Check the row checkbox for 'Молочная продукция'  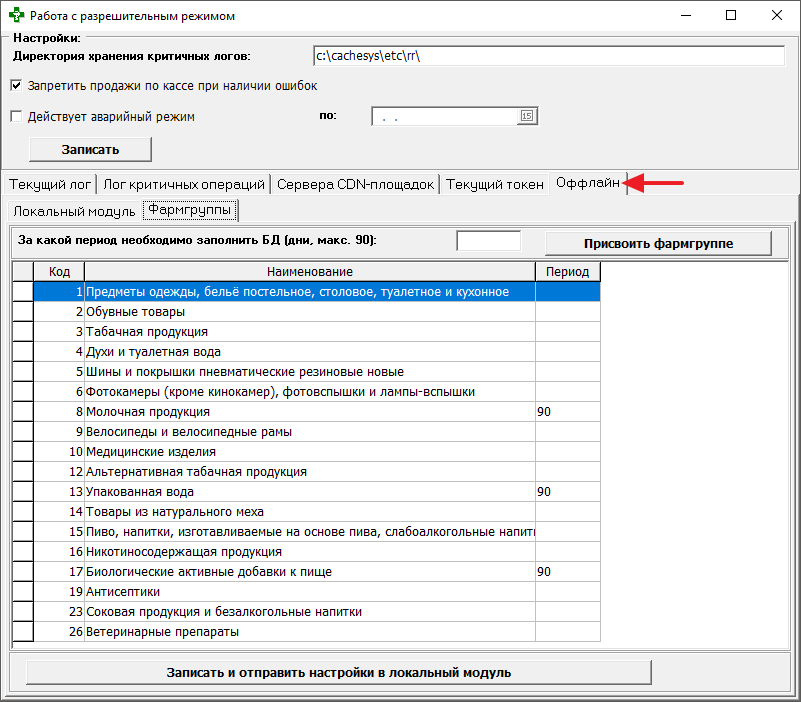tap(22, 411)
